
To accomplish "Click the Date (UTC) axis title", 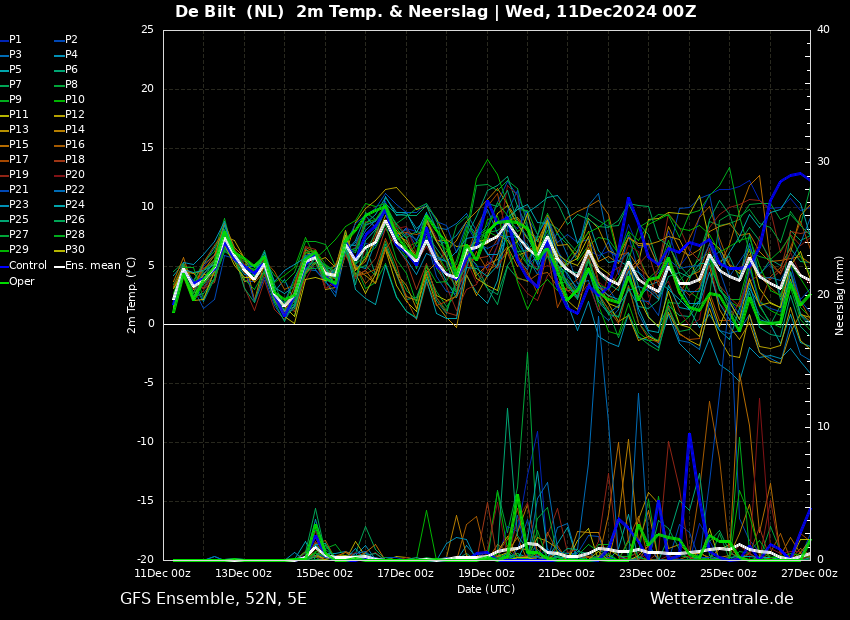I will pos(486,589).
